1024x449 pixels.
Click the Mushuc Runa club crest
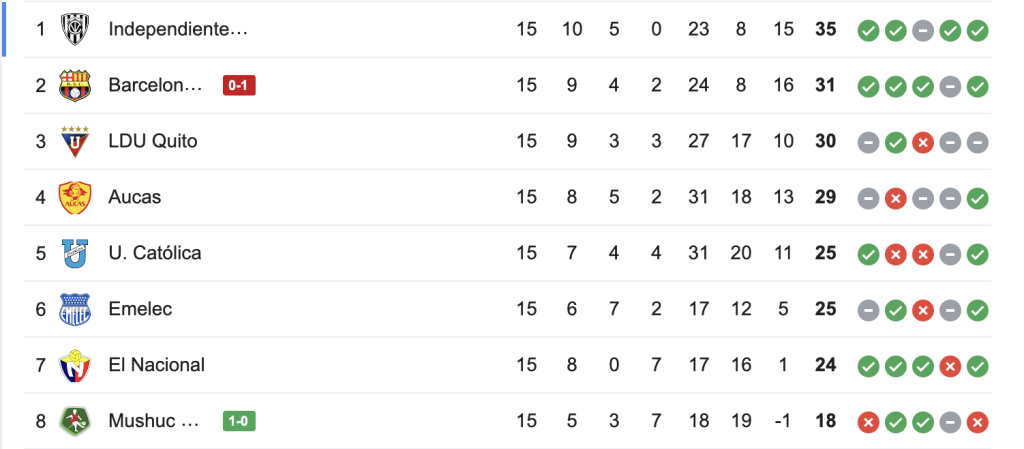(x=75, y=421)
